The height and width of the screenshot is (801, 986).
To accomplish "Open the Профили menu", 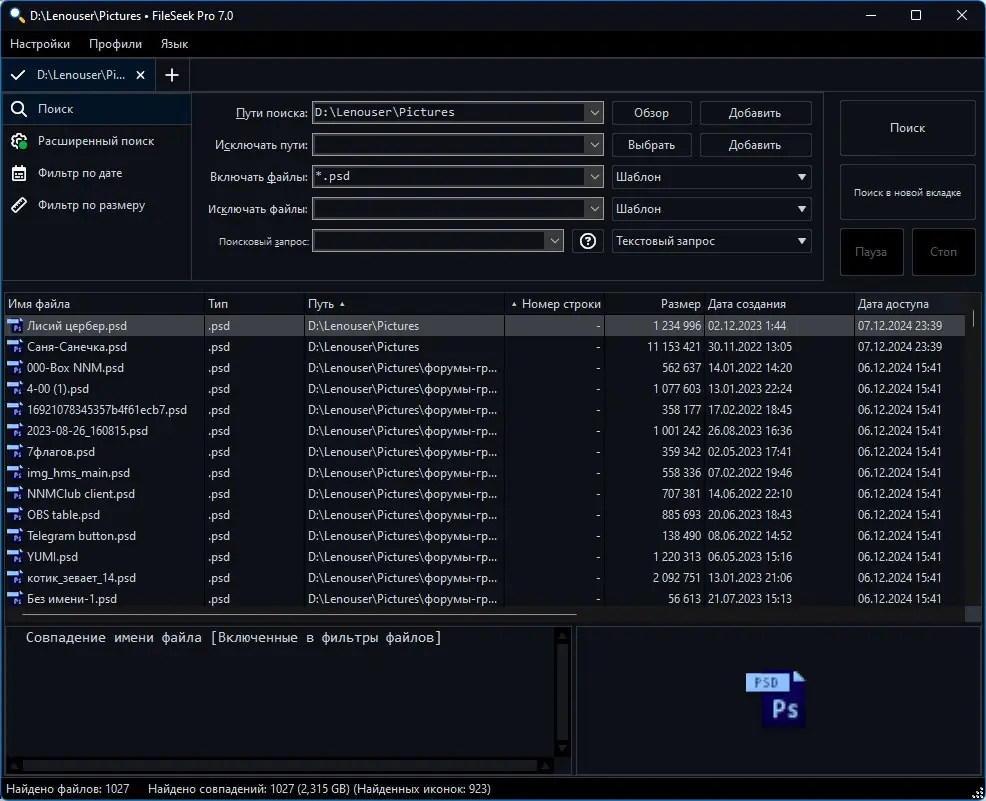I will click(x=115, y=44).
